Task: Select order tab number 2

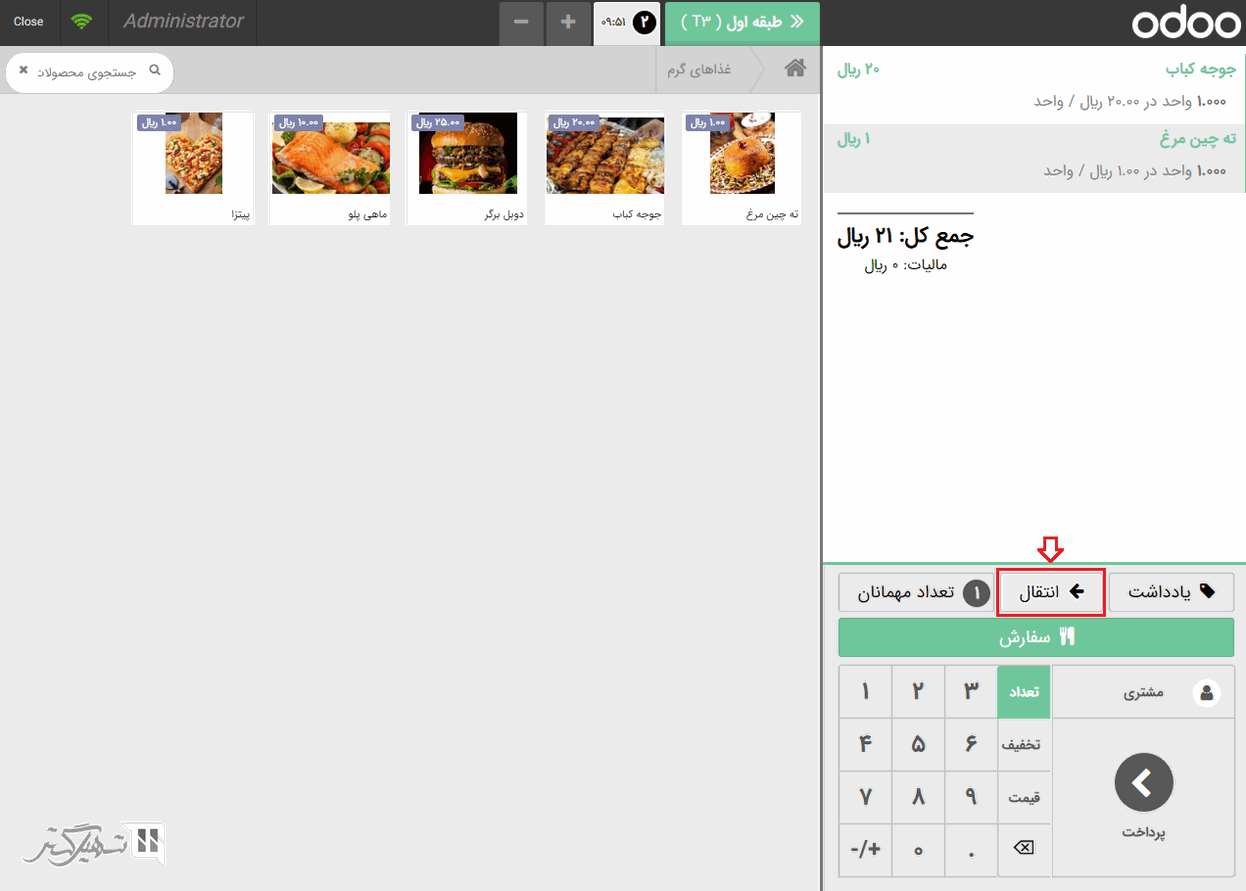Action: tap(626, 22)
